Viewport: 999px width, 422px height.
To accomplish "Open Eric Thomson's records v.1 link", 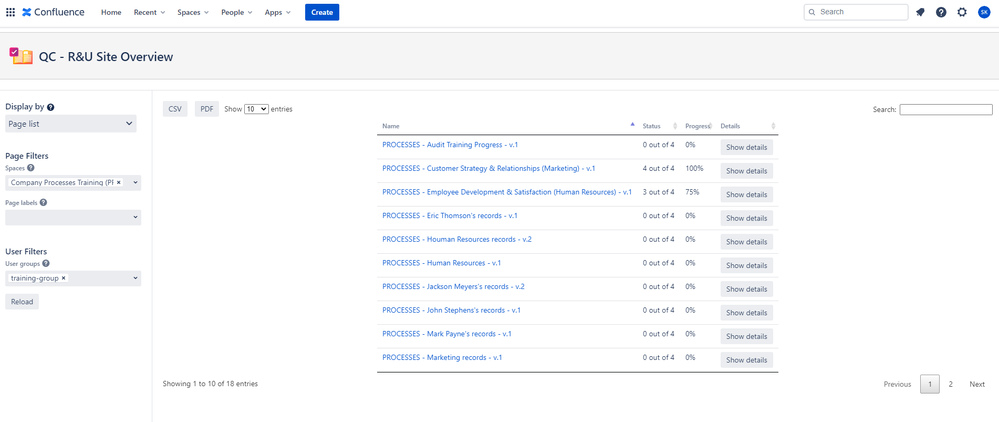I will tap(450, 215).
